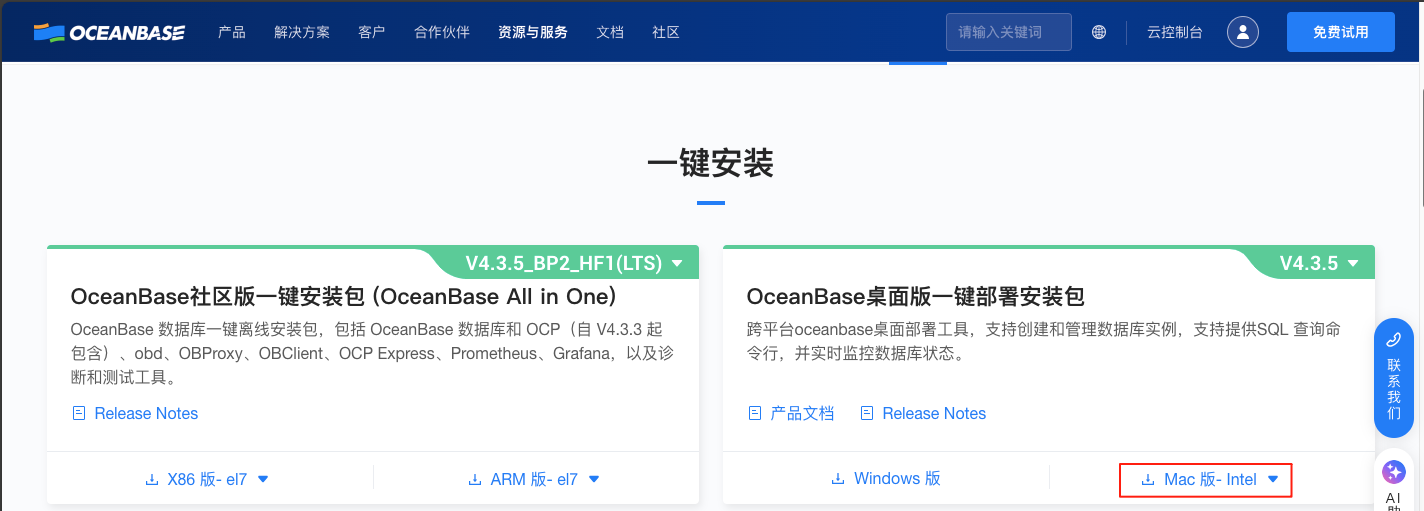This screenshot has width=1424, height=511.
Task: Expand the ARM 版- el7 dropdown arrow
Action: click(x=594, y=480)
